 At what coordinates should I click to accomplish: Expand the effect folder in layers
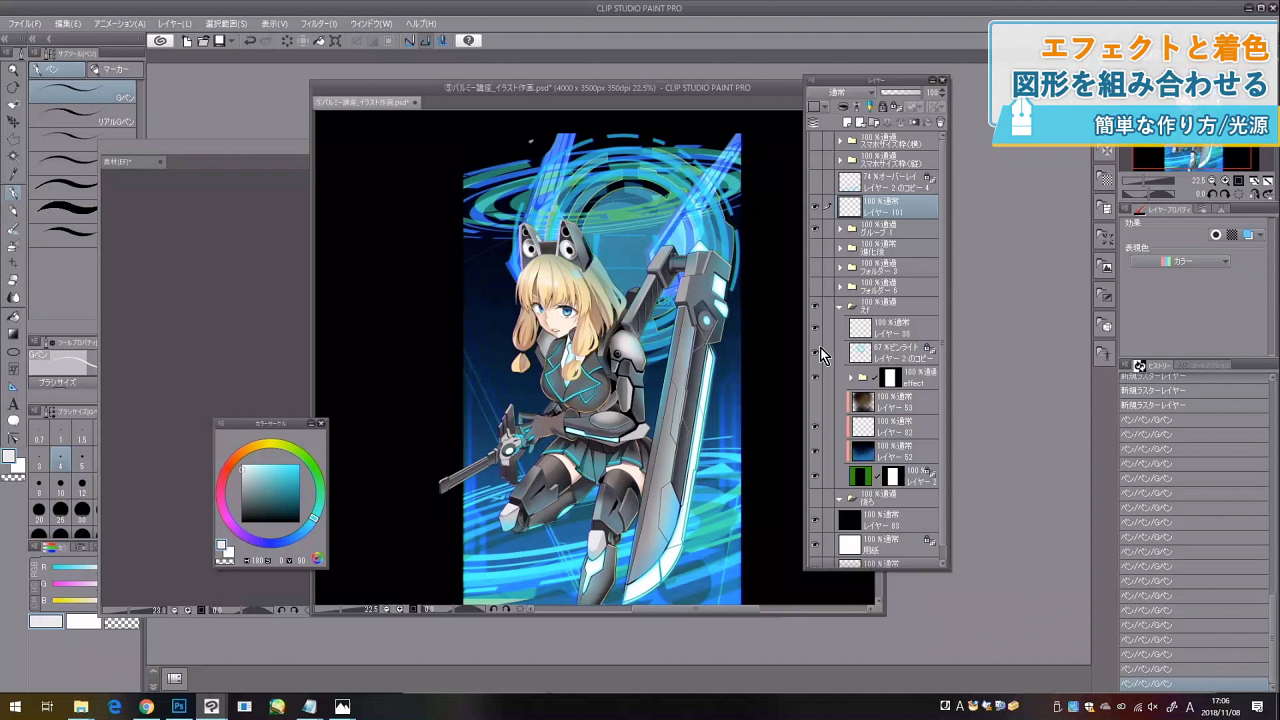[851, 378]
